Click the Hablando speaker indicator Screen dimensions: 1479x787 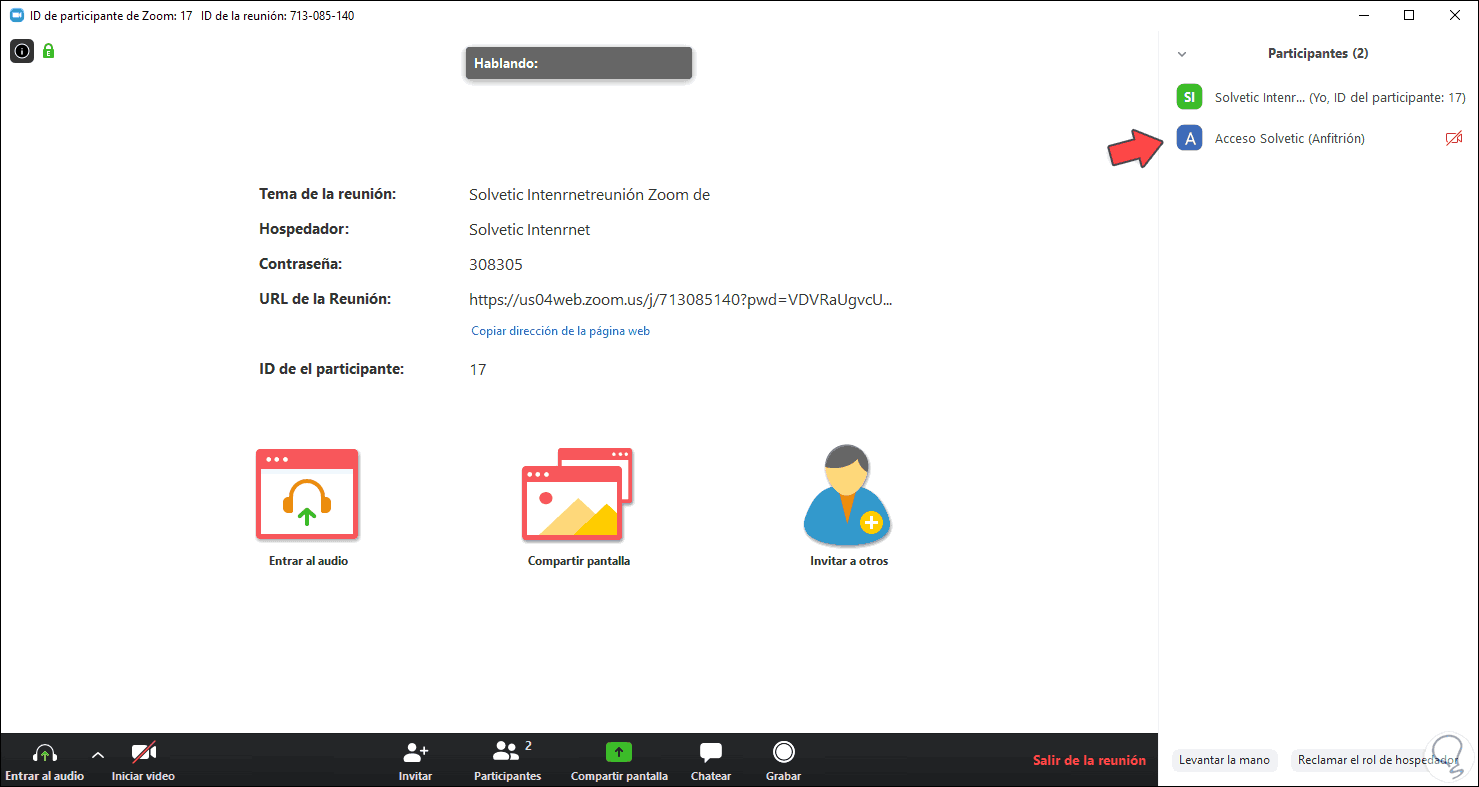578,63
